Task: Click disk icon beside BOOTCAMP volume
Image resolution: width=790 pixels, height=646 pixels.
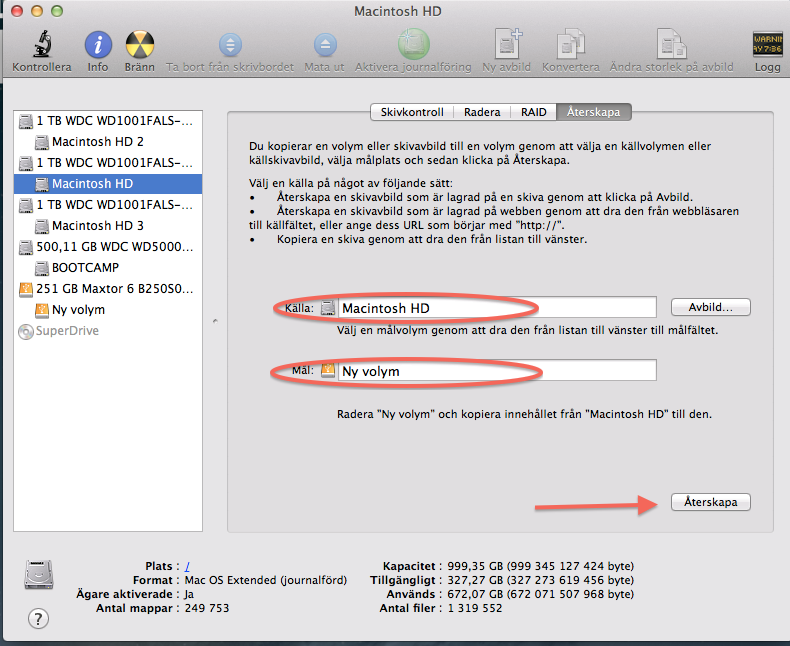Action: coord(42,268)
